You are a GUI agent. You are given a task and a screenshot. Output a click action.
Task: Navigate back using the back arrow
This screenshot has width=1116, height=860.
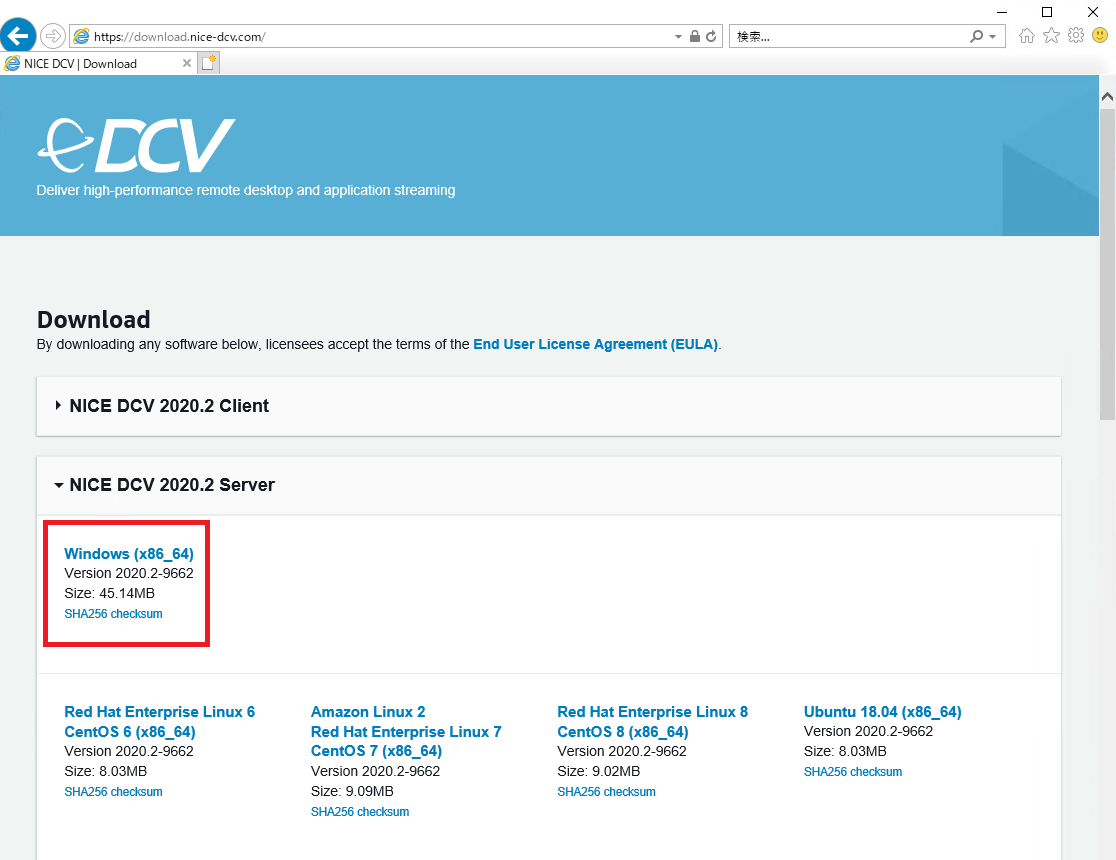[18, 35]
